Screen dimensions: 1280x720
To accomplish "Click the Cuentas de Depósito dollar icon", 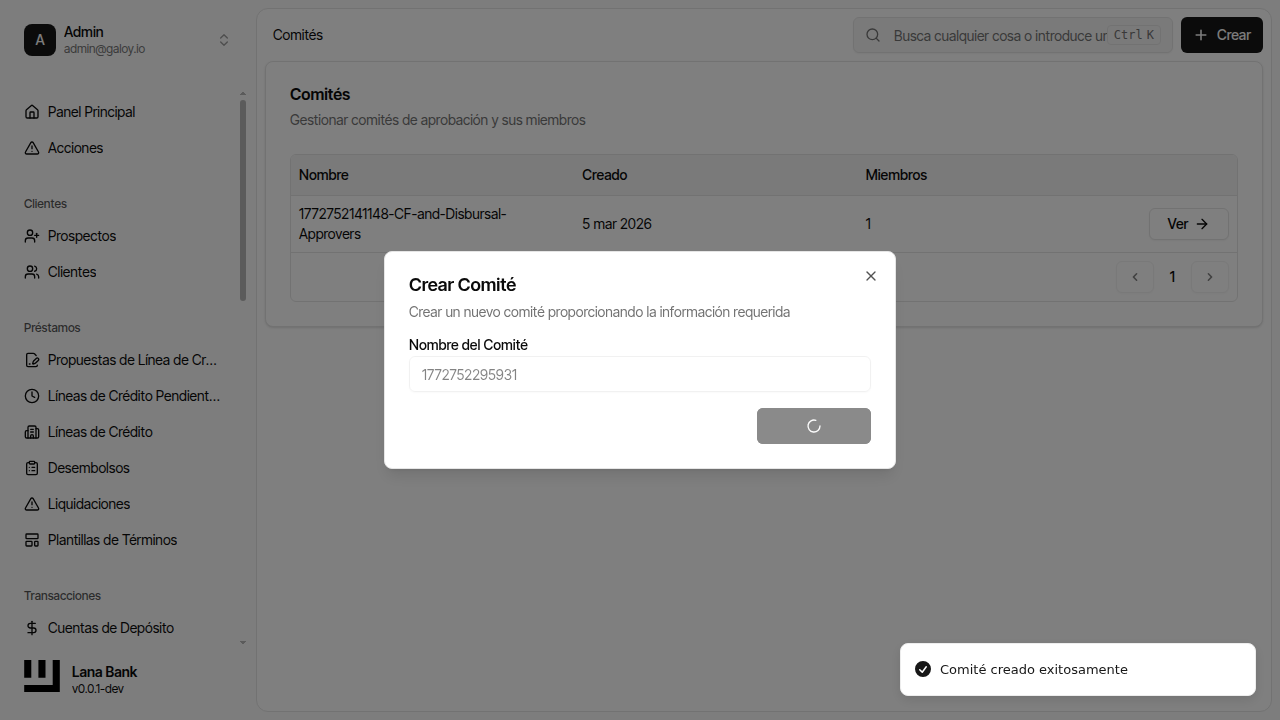I will [x=32, y=628].
